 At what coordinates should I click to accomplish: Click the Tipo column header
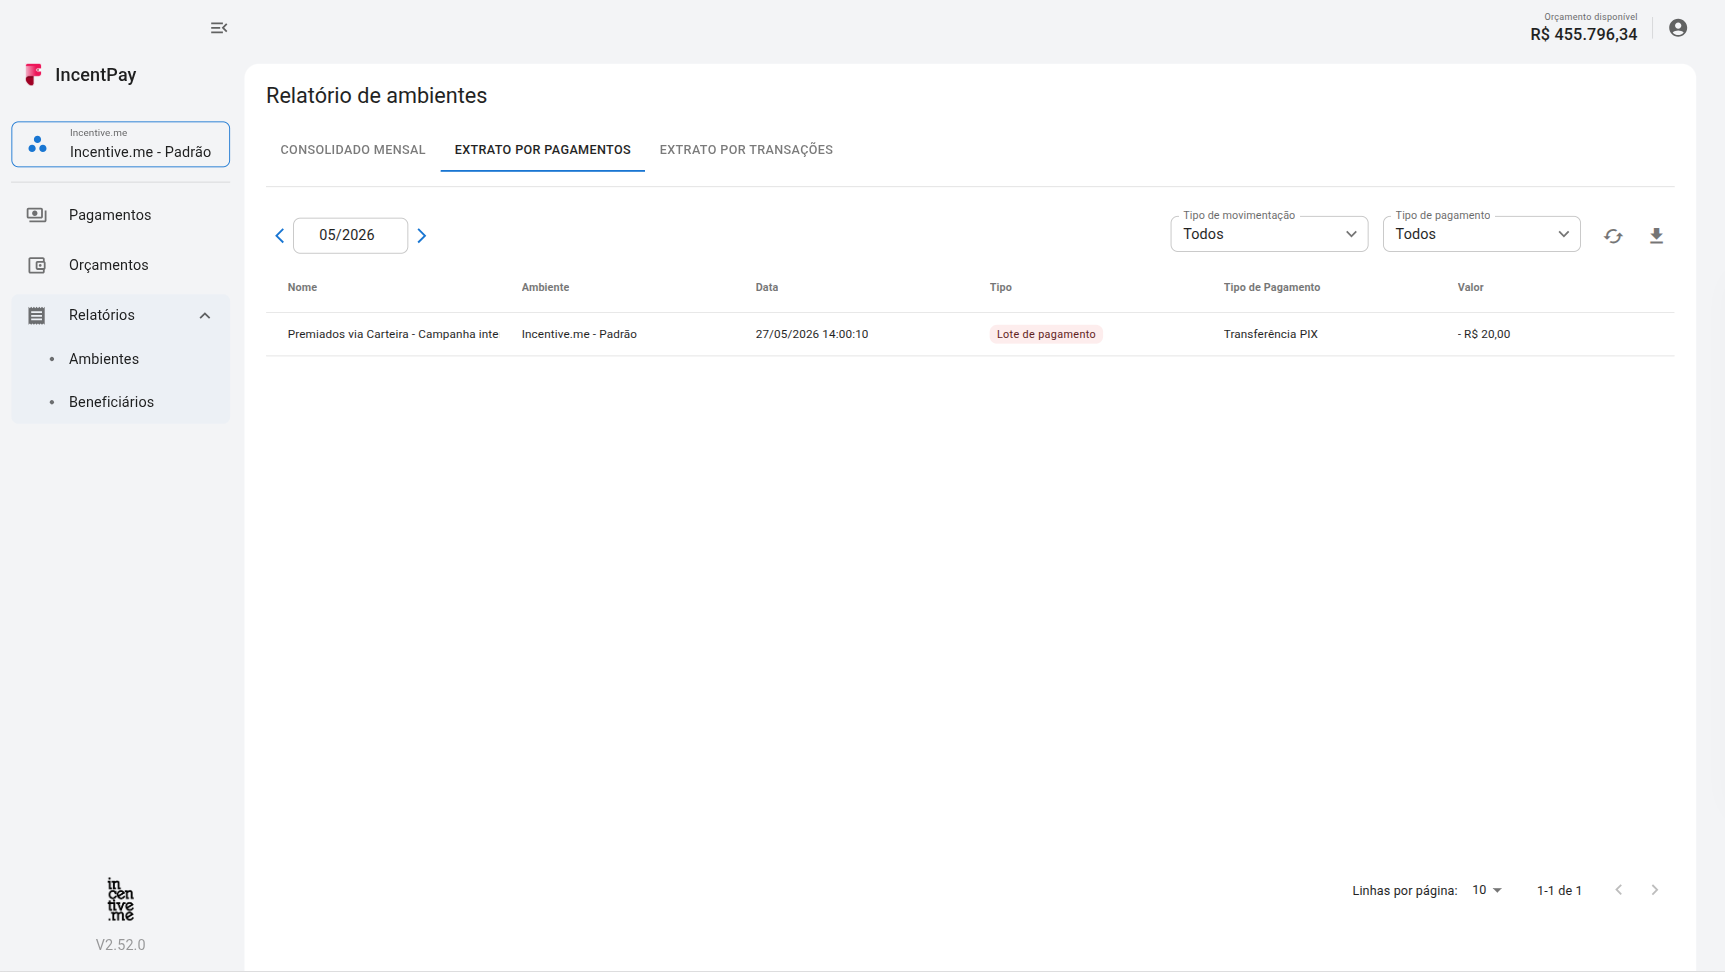pyautogui.click(x=1001, y=287)
